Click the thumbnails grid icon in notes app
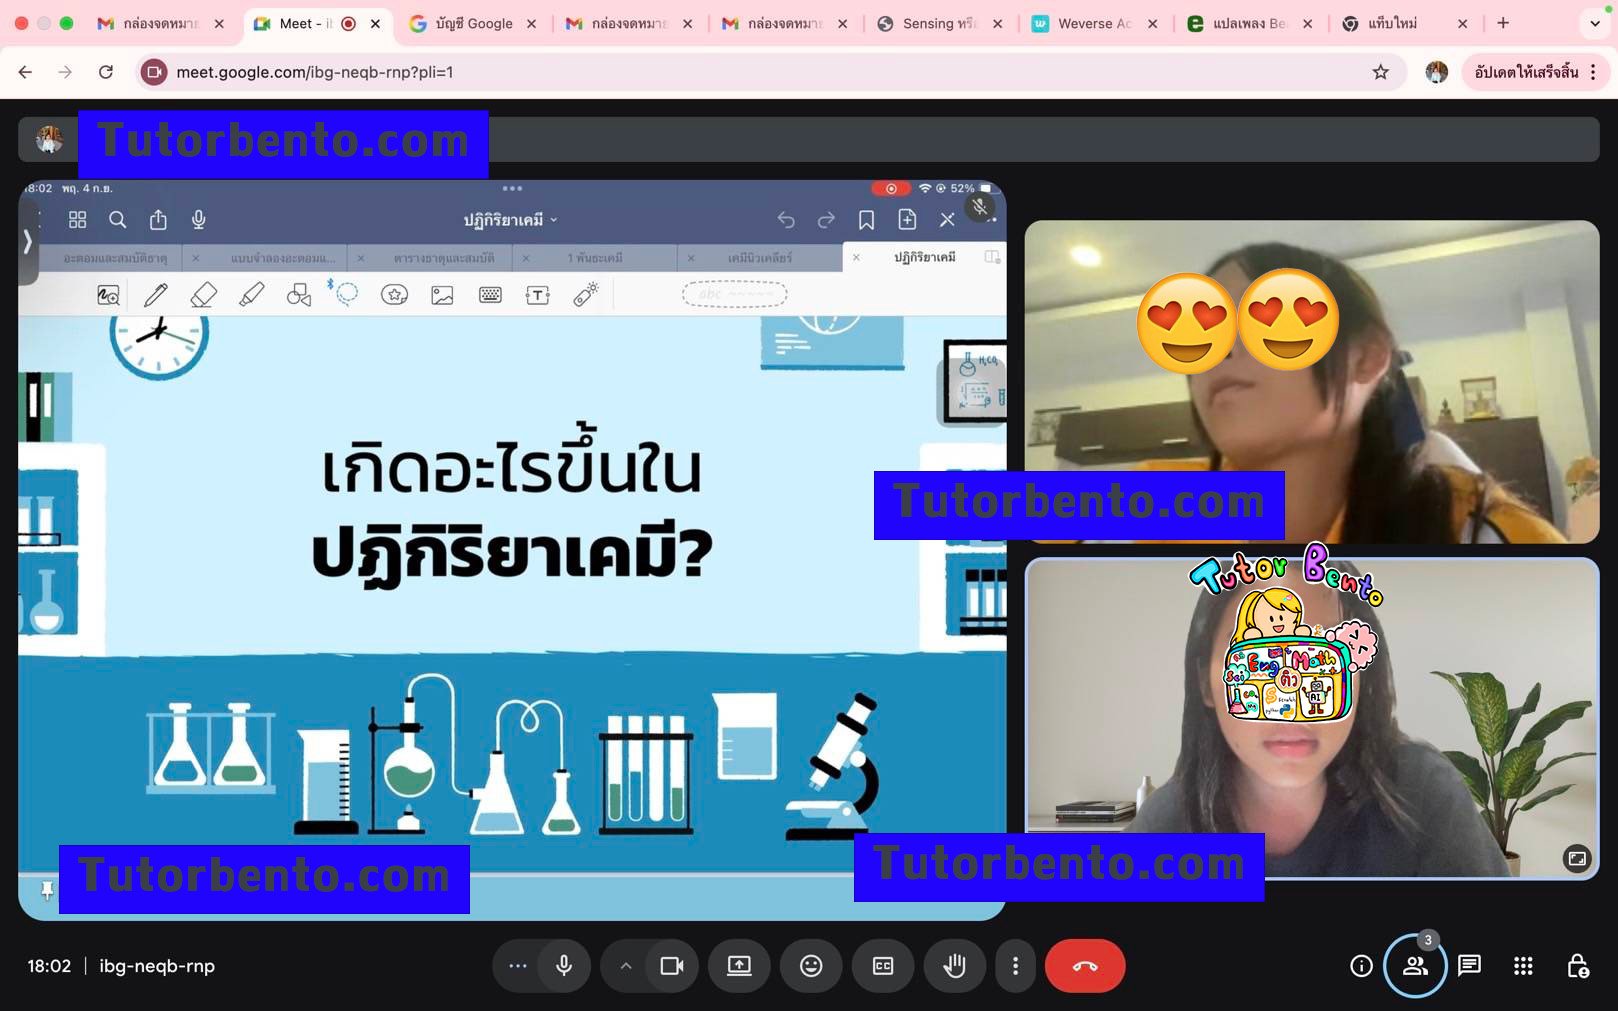The height and width of the screenshot is (1011, 1618). pos(77,220)
